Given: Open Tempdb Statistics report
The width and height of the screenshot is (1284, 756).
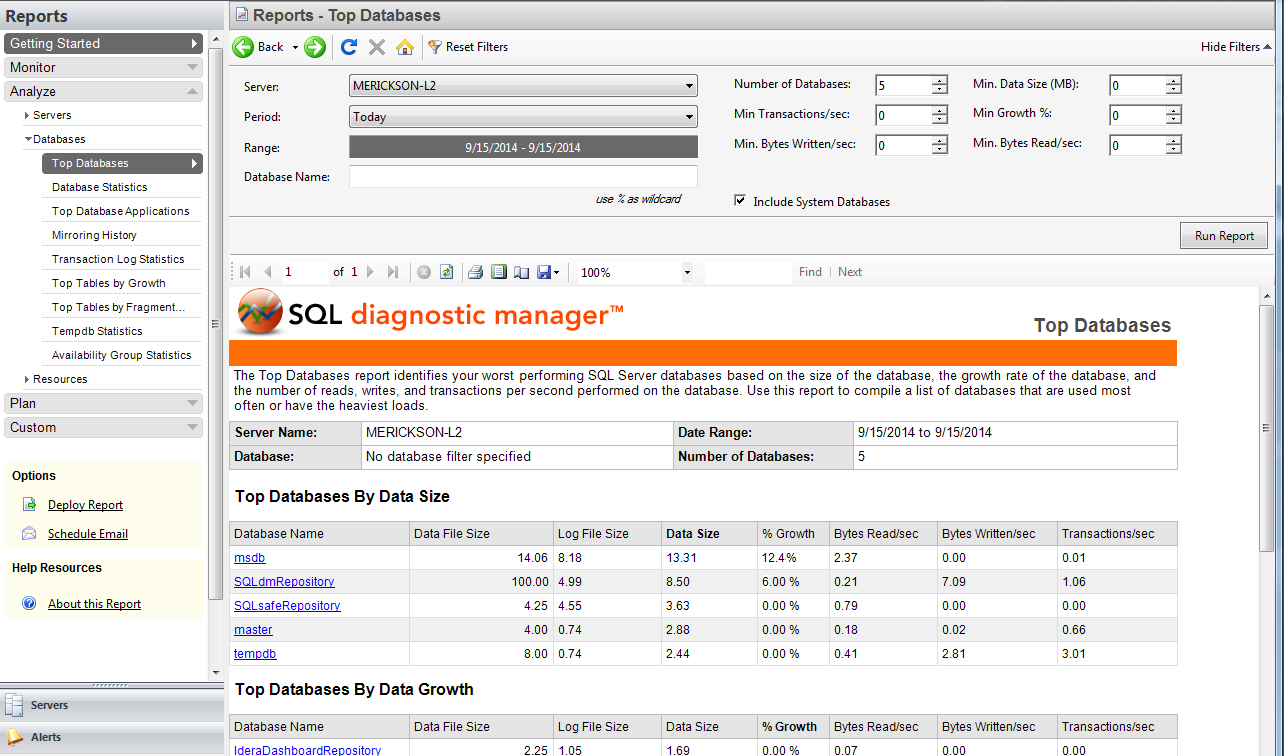Looking at the screenshot, I should click(97, 331).
